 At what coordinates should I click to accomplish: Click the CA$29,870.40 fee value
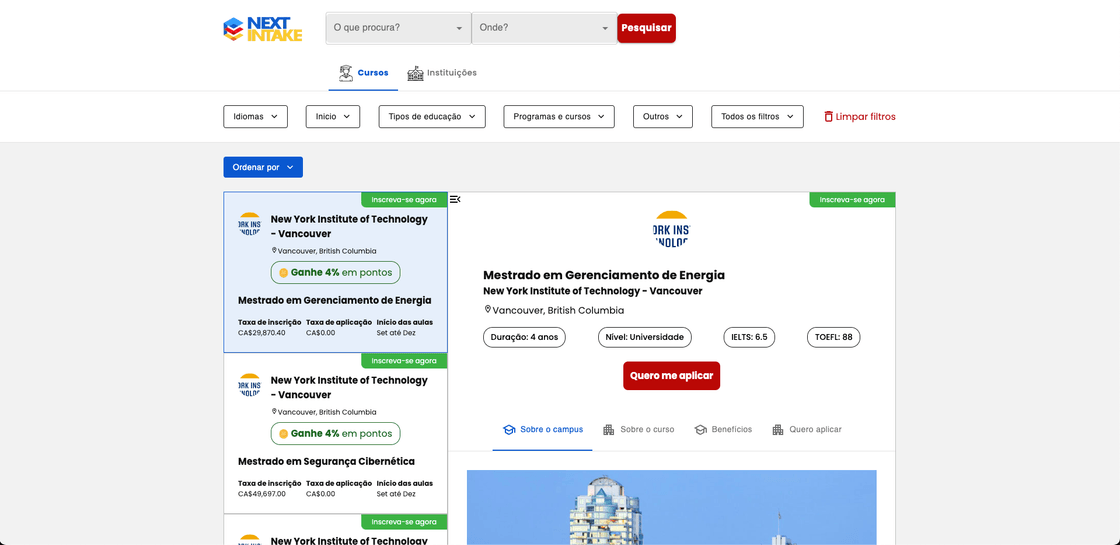261,333
